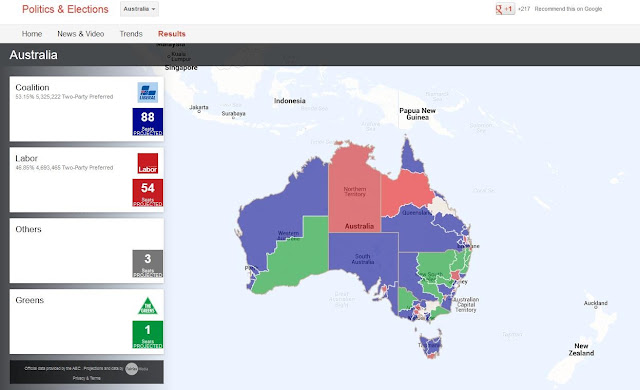Select the Coalition 88 seats box

click(148, 122)
